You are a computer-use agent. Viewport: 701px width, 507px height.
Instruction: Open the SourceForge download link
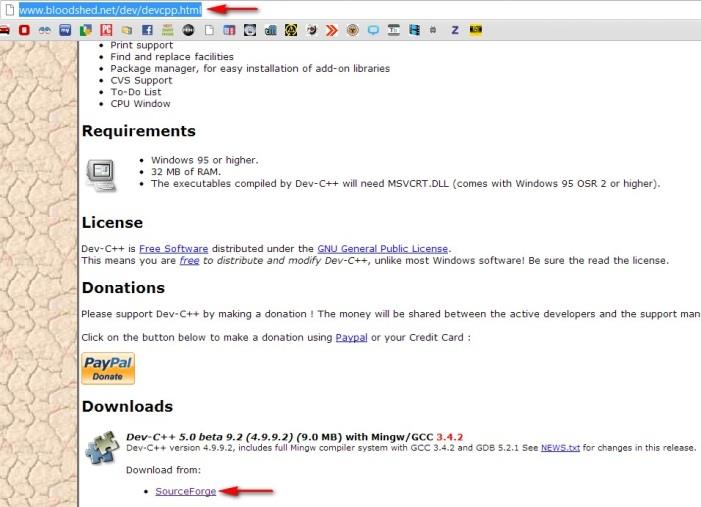[186, 491]
